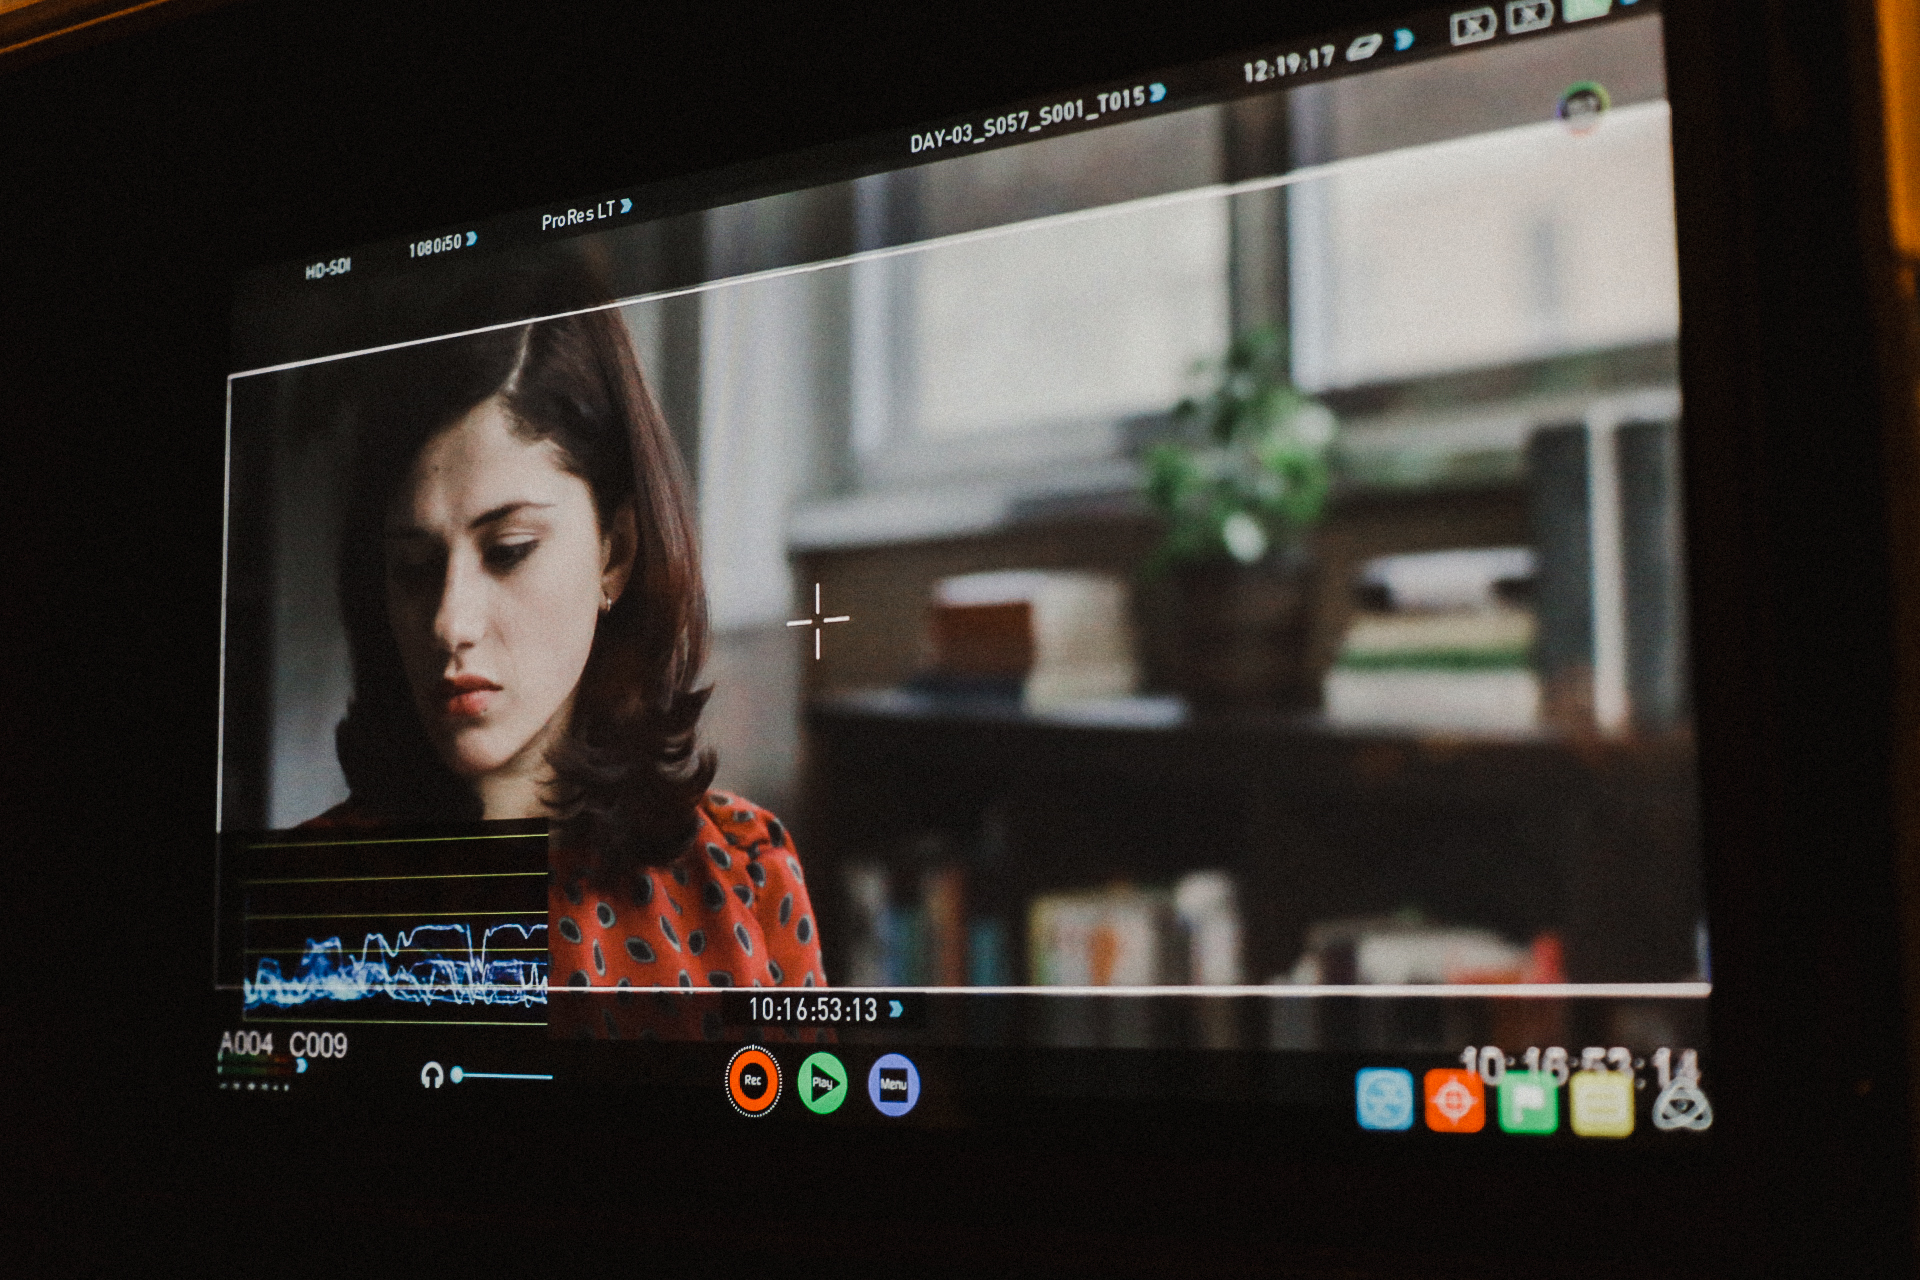Tap the A004 C009 clip label
Viewport: 1920px width, 1280px height.
[x=283, y=1045]
